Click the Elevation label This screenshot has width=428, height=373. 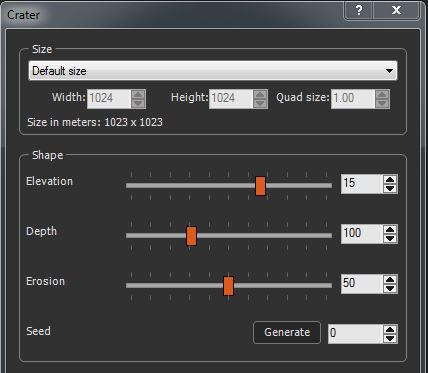[49, 181]
